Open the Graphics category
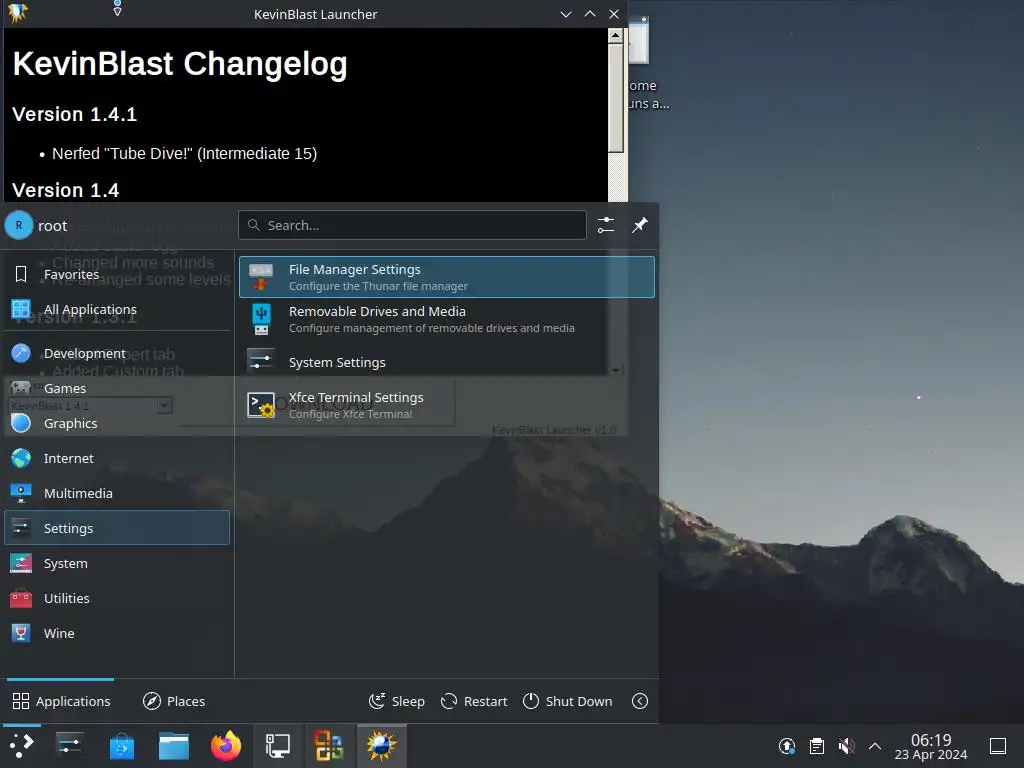This screenshot has height=768, width=1024. tap(117, 423)
